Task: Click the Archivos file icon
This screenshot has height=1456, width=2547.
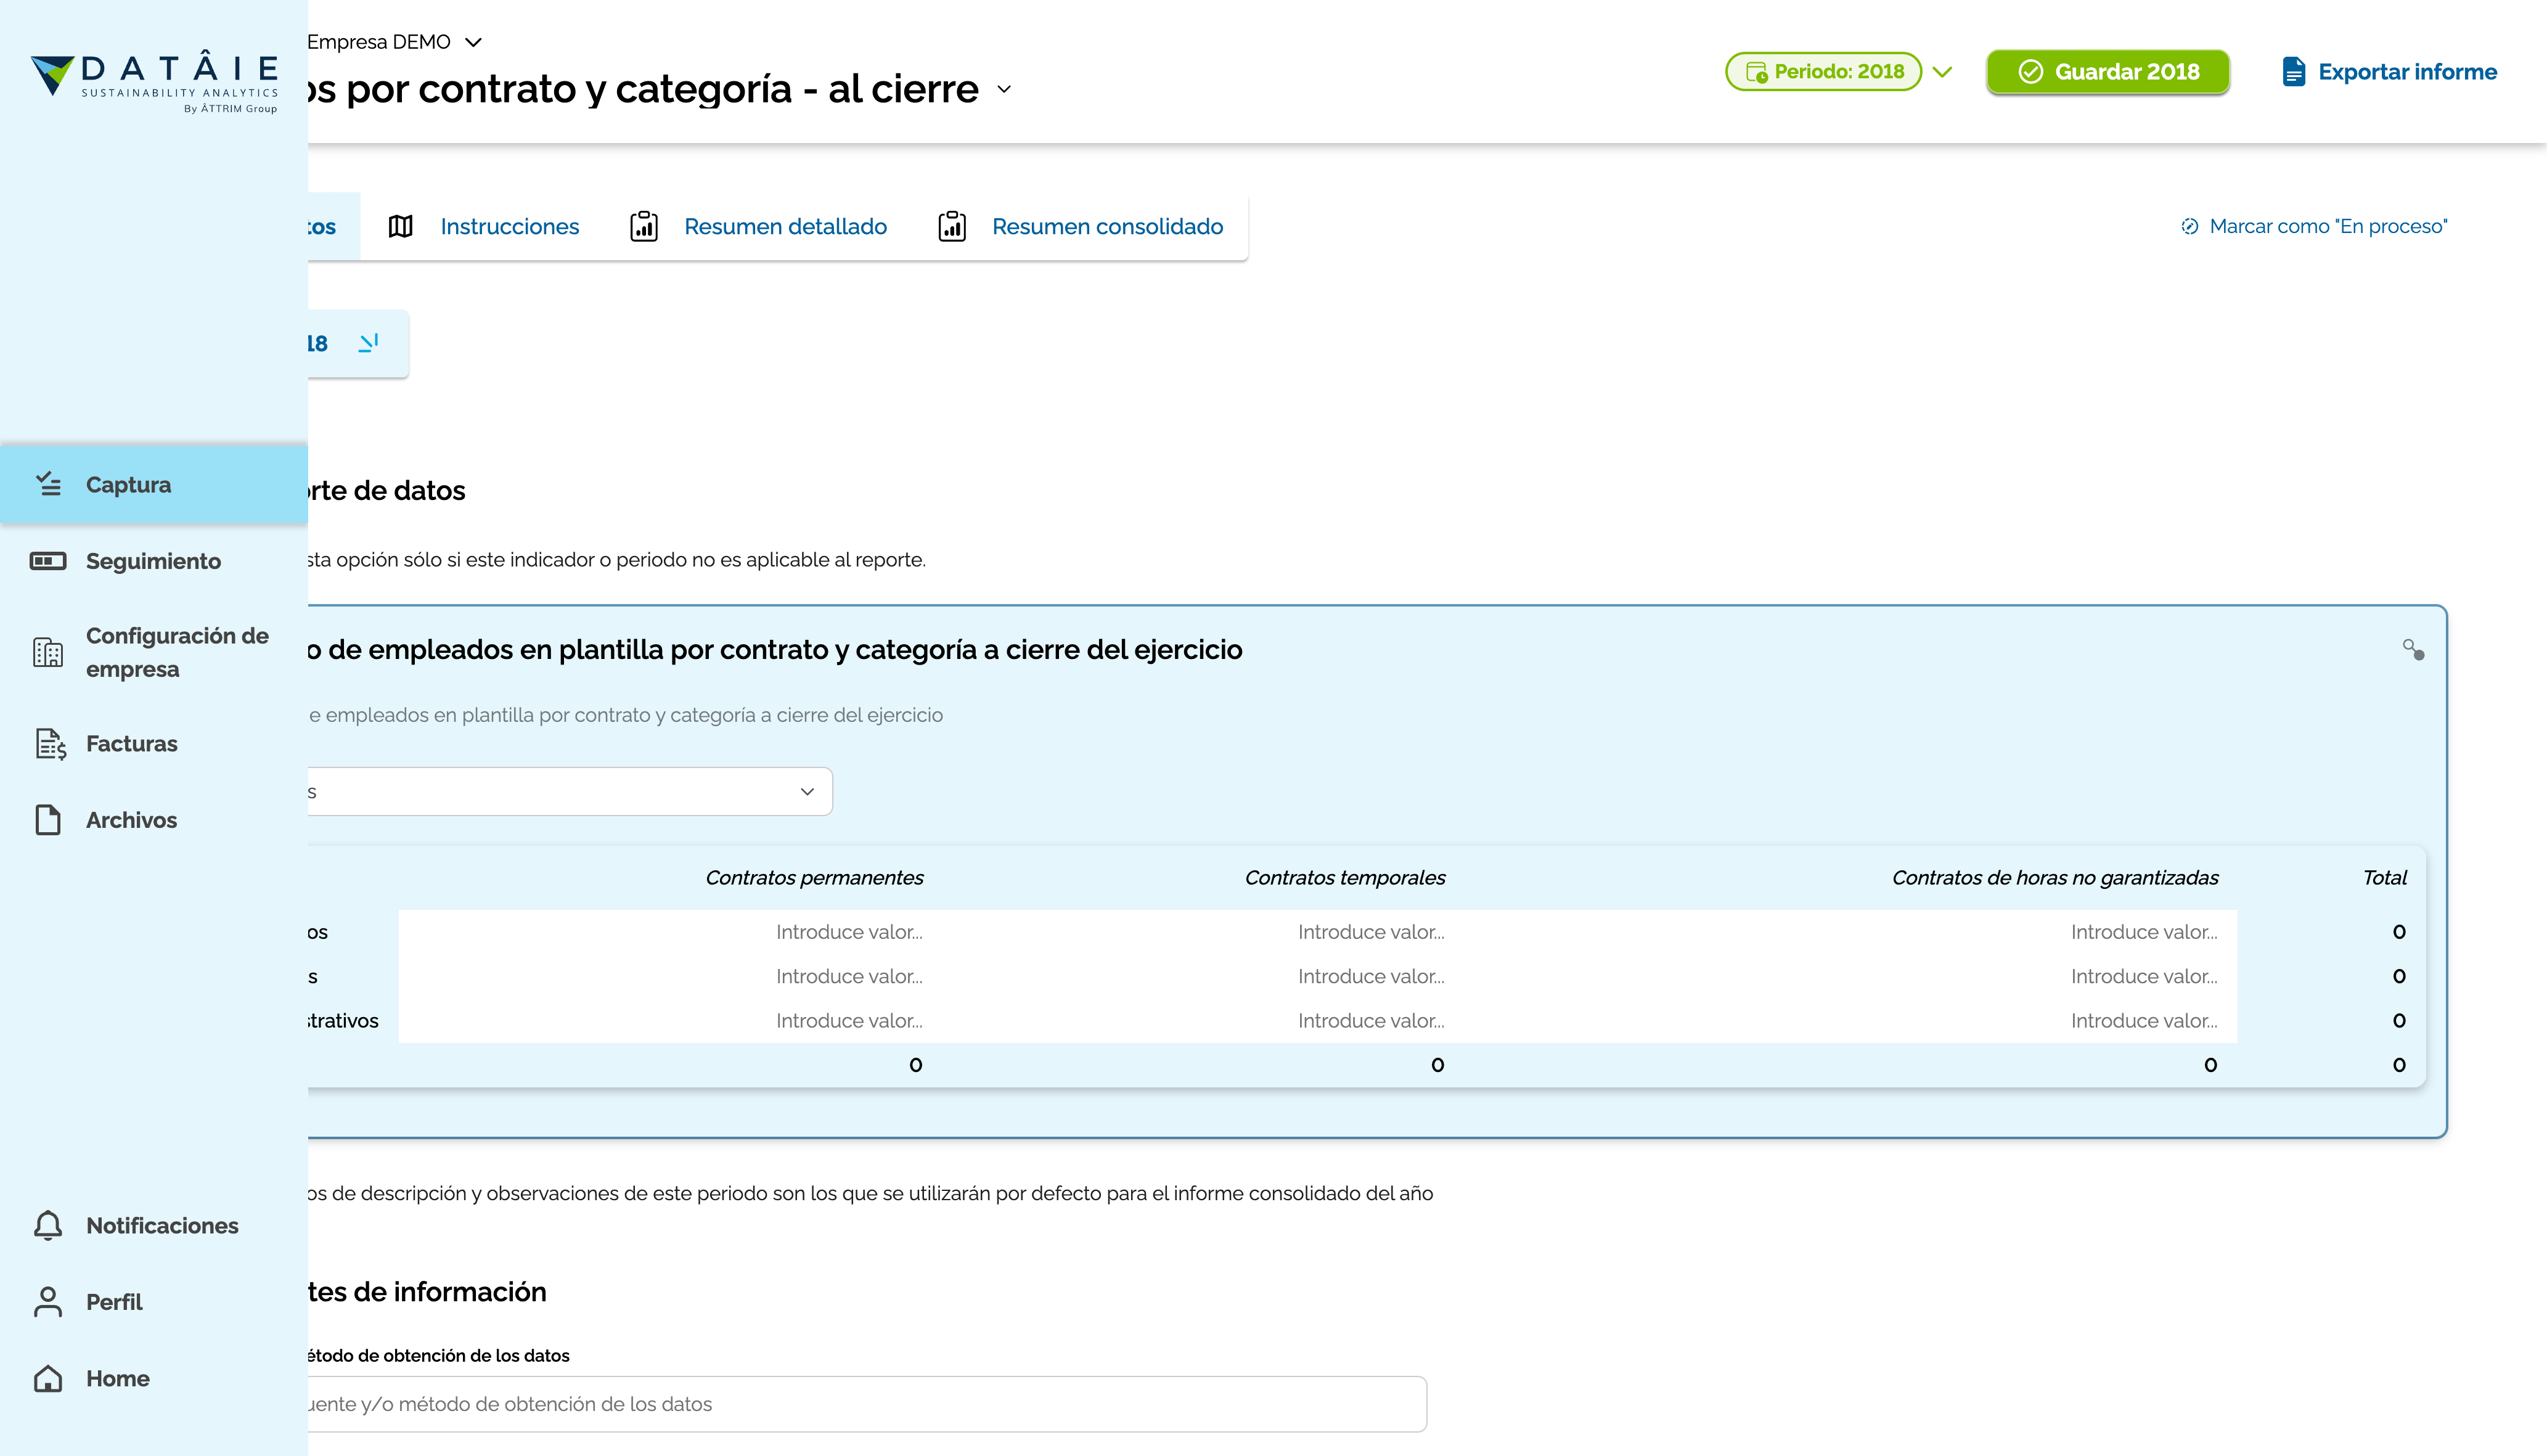Action: [x=48, y=820]
